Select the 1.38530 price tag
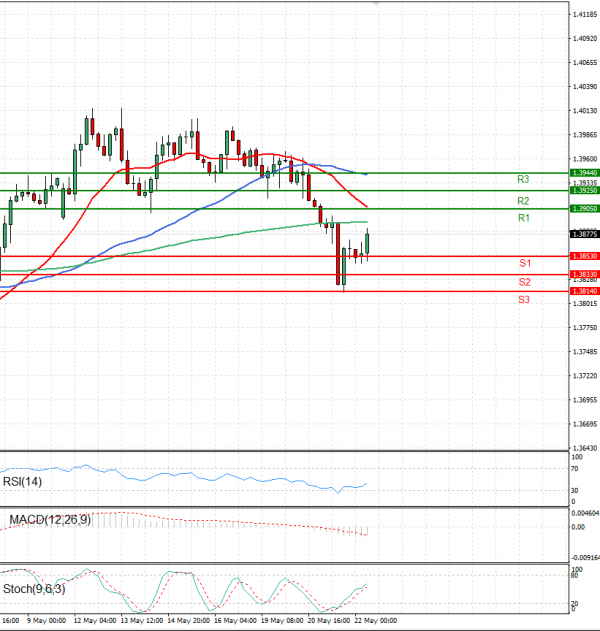Image resolution: width=600 pixels, height=631 pixels. (x=585, y=256)
